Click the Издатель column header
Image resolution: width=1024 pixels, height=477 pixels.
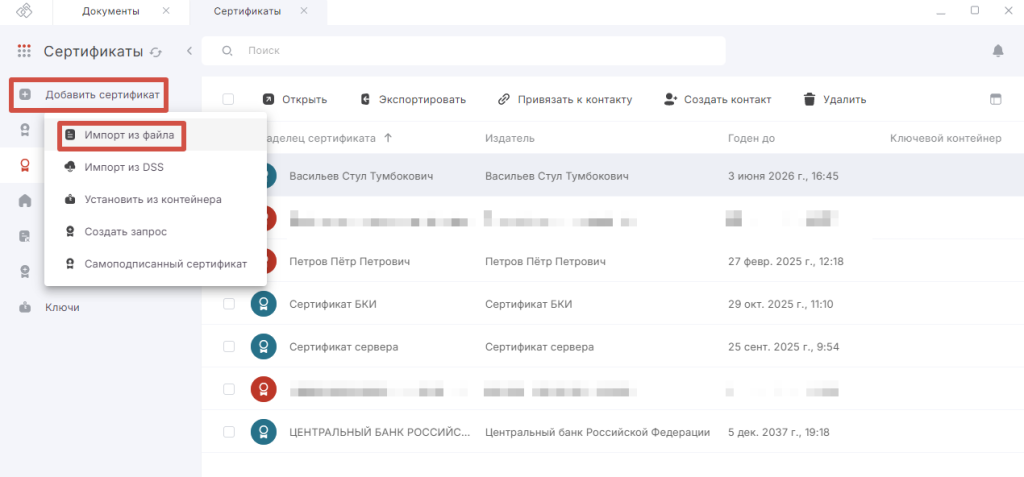(x=510, y=138)
